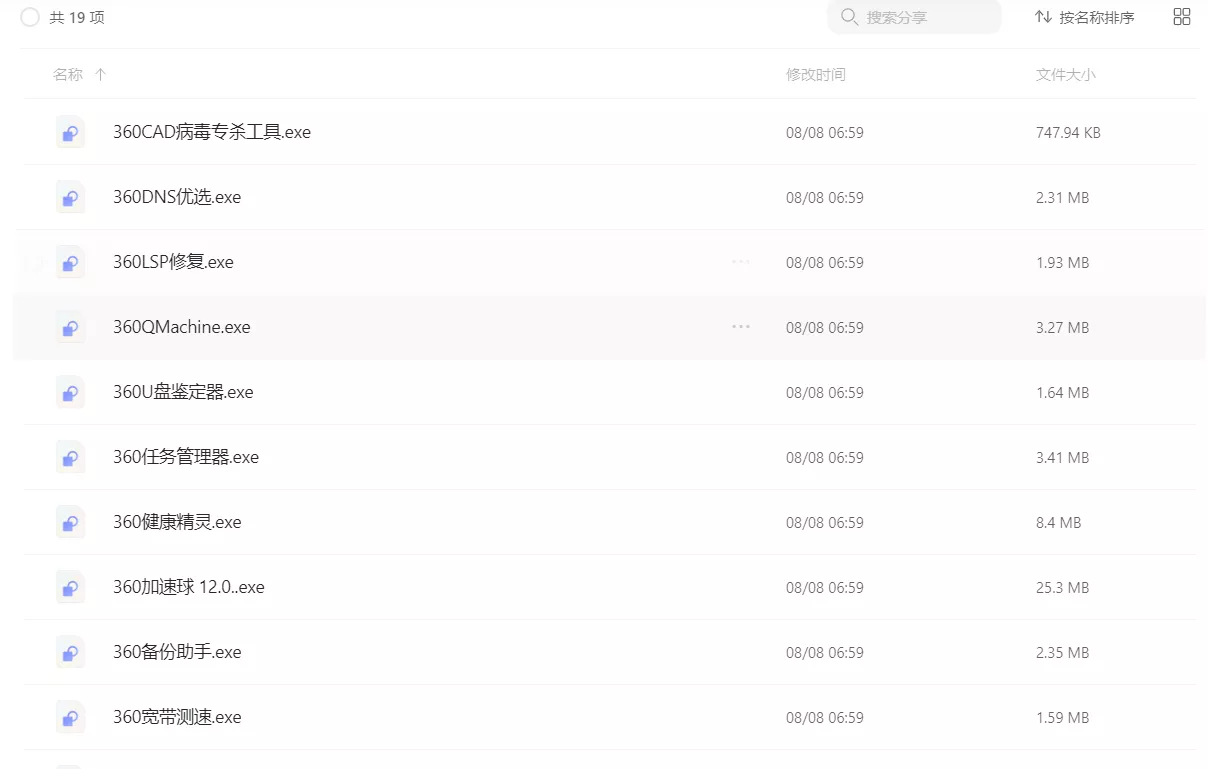Viewport: 1208px width, 769px height.
Task: Click the modified time of 360CAD病毒专杀工具.exe
Action: (825, 132)
